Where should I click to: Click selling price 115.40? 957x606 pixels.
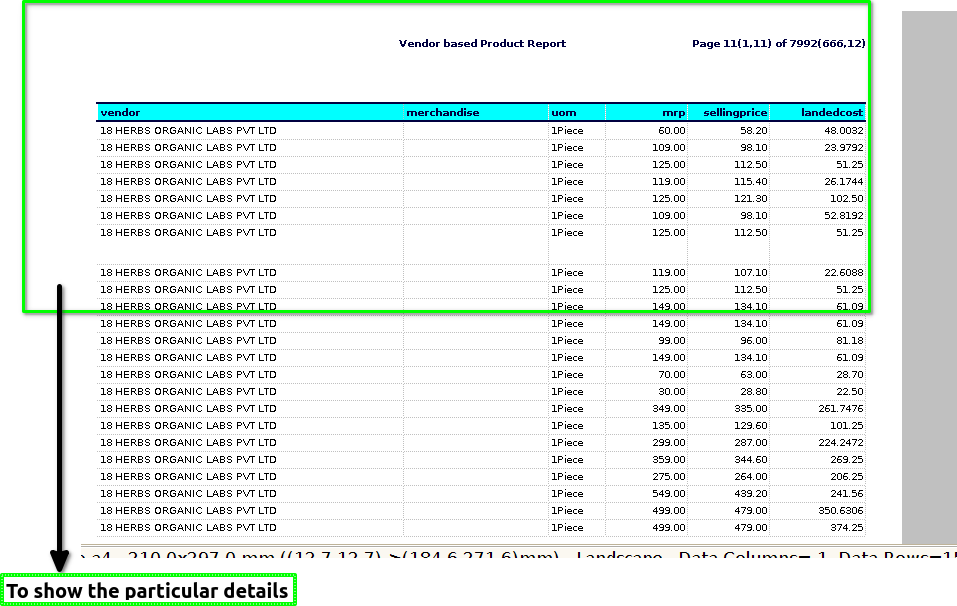coord(751,182)
